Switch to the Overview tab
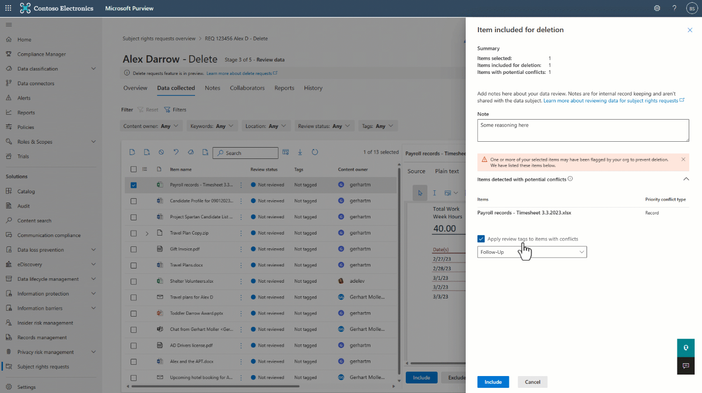 135,88
